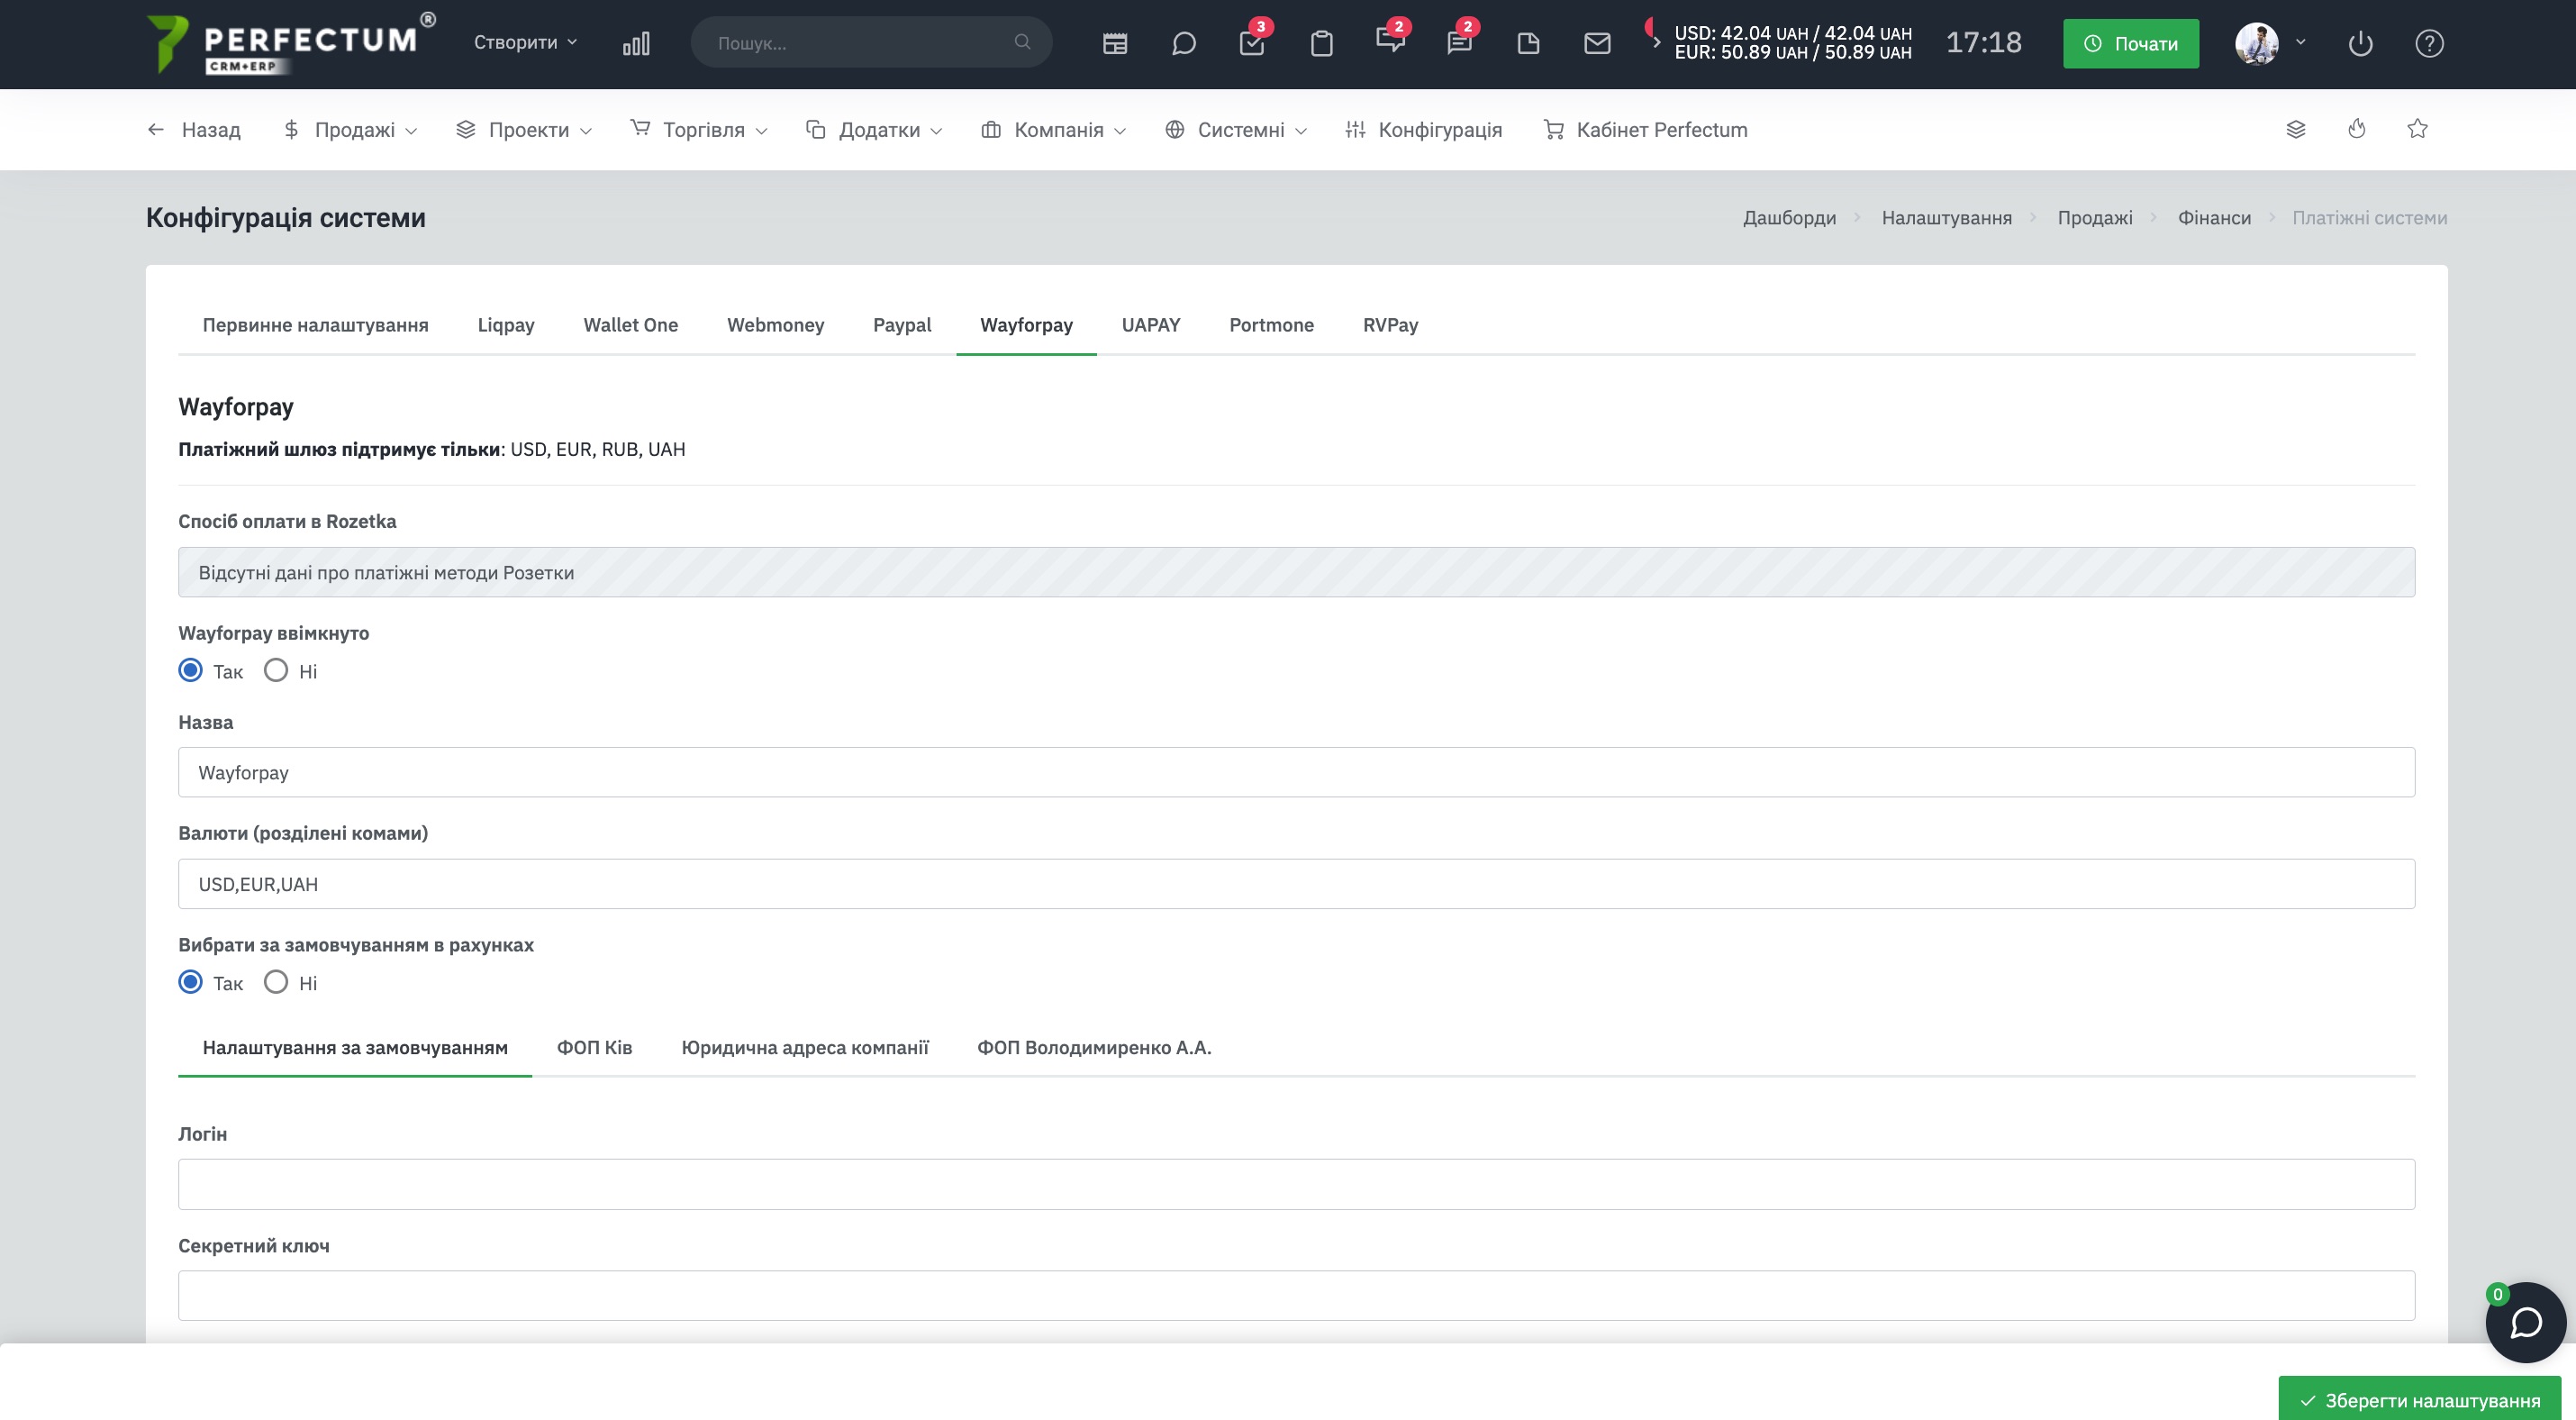Switch to Первинне налаштування tab
The height and width of the screenshot is (1420, 2576).
click(x=315, y=325)
